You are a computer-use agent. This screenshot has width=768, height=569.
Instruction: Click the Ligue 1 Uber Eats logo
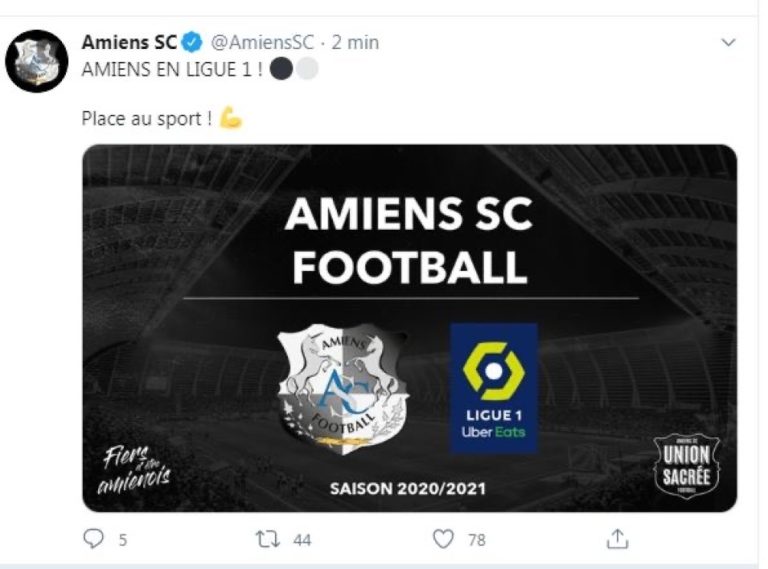point(493,387)
